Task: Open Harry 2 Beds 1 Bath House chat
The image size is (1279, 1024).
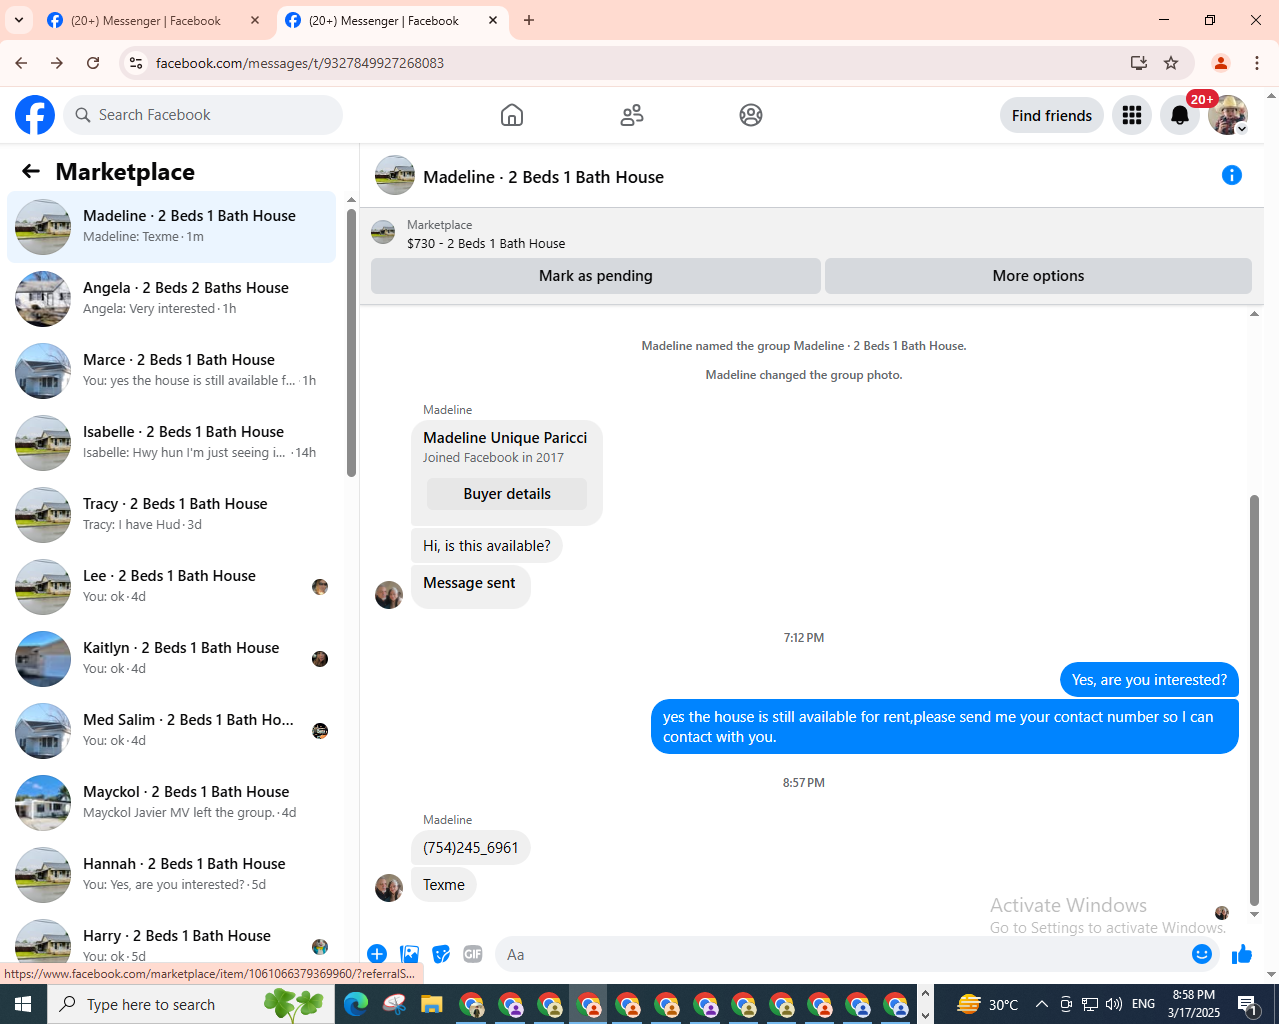Action: click(x=172, y=940)
